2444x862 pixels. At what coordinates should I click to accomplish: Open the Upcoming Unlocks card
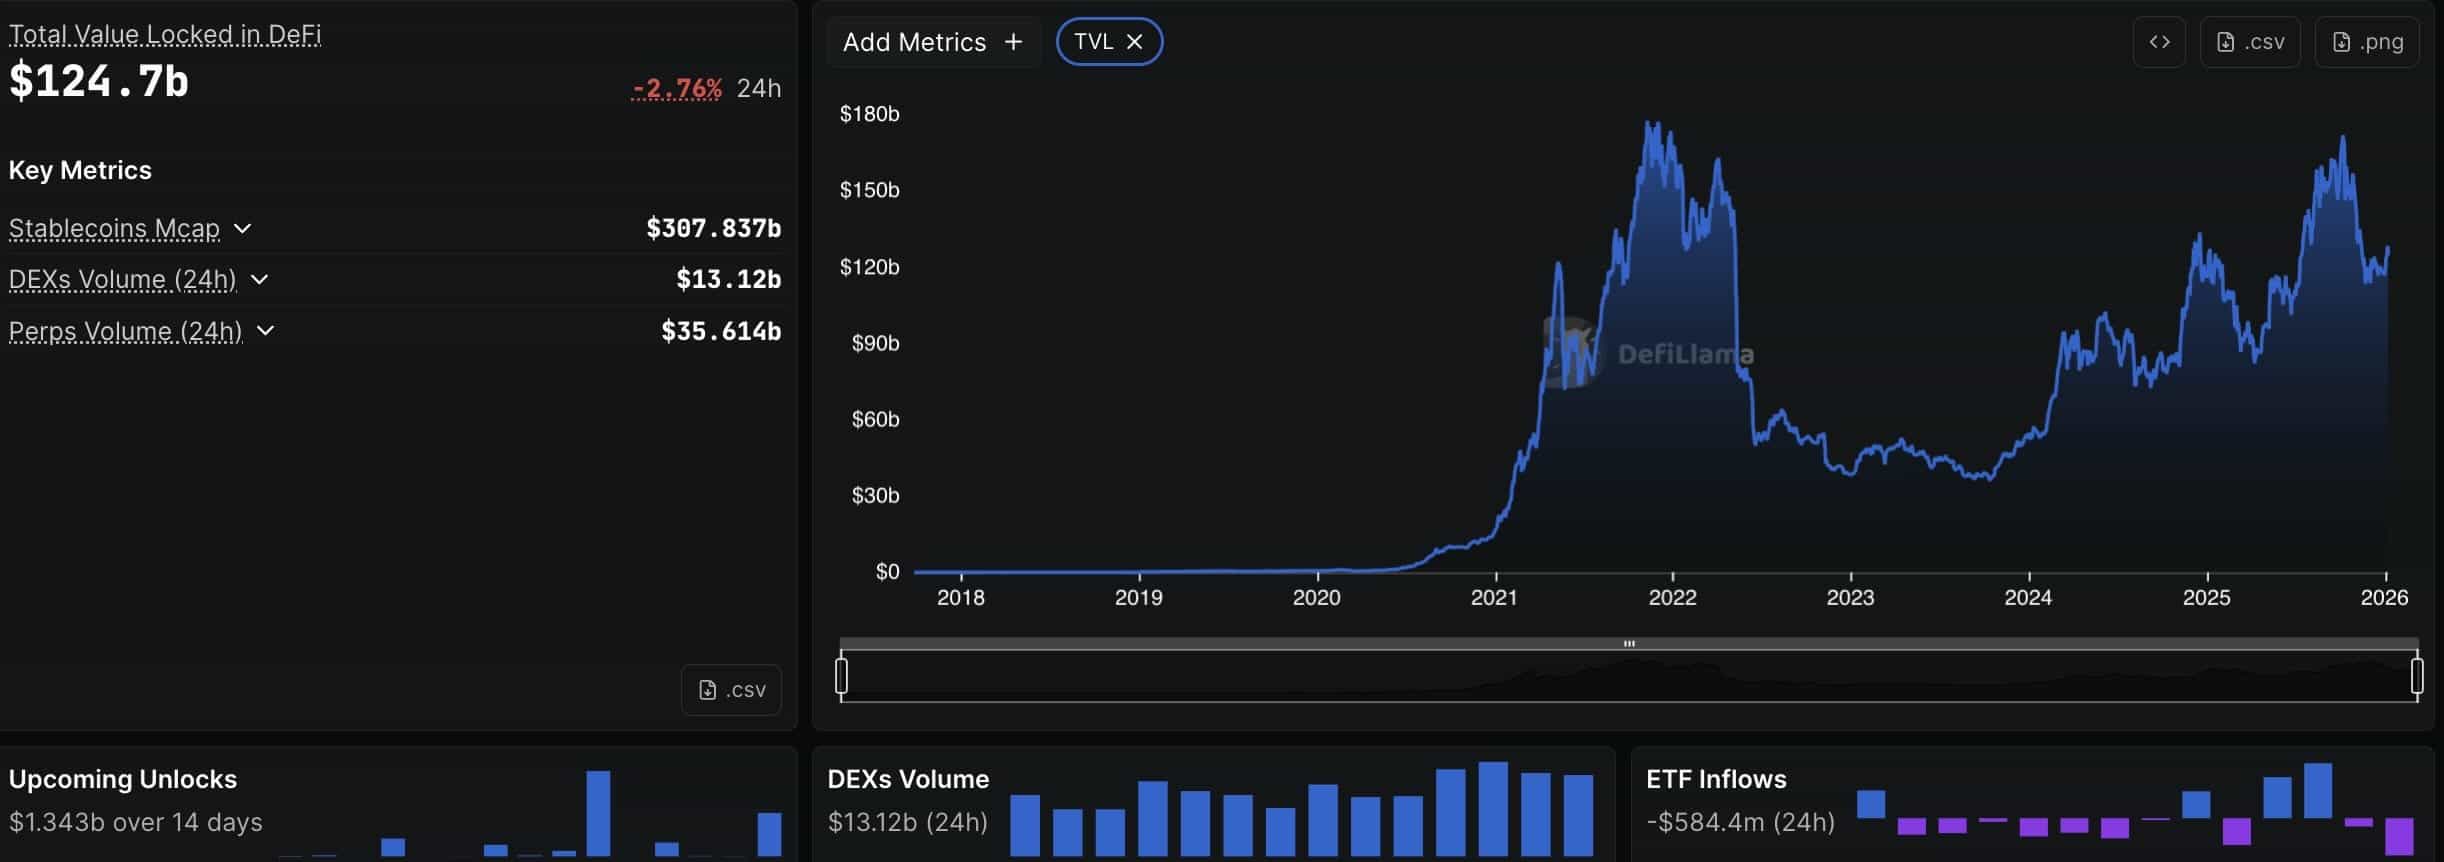[x=123, y=779]
